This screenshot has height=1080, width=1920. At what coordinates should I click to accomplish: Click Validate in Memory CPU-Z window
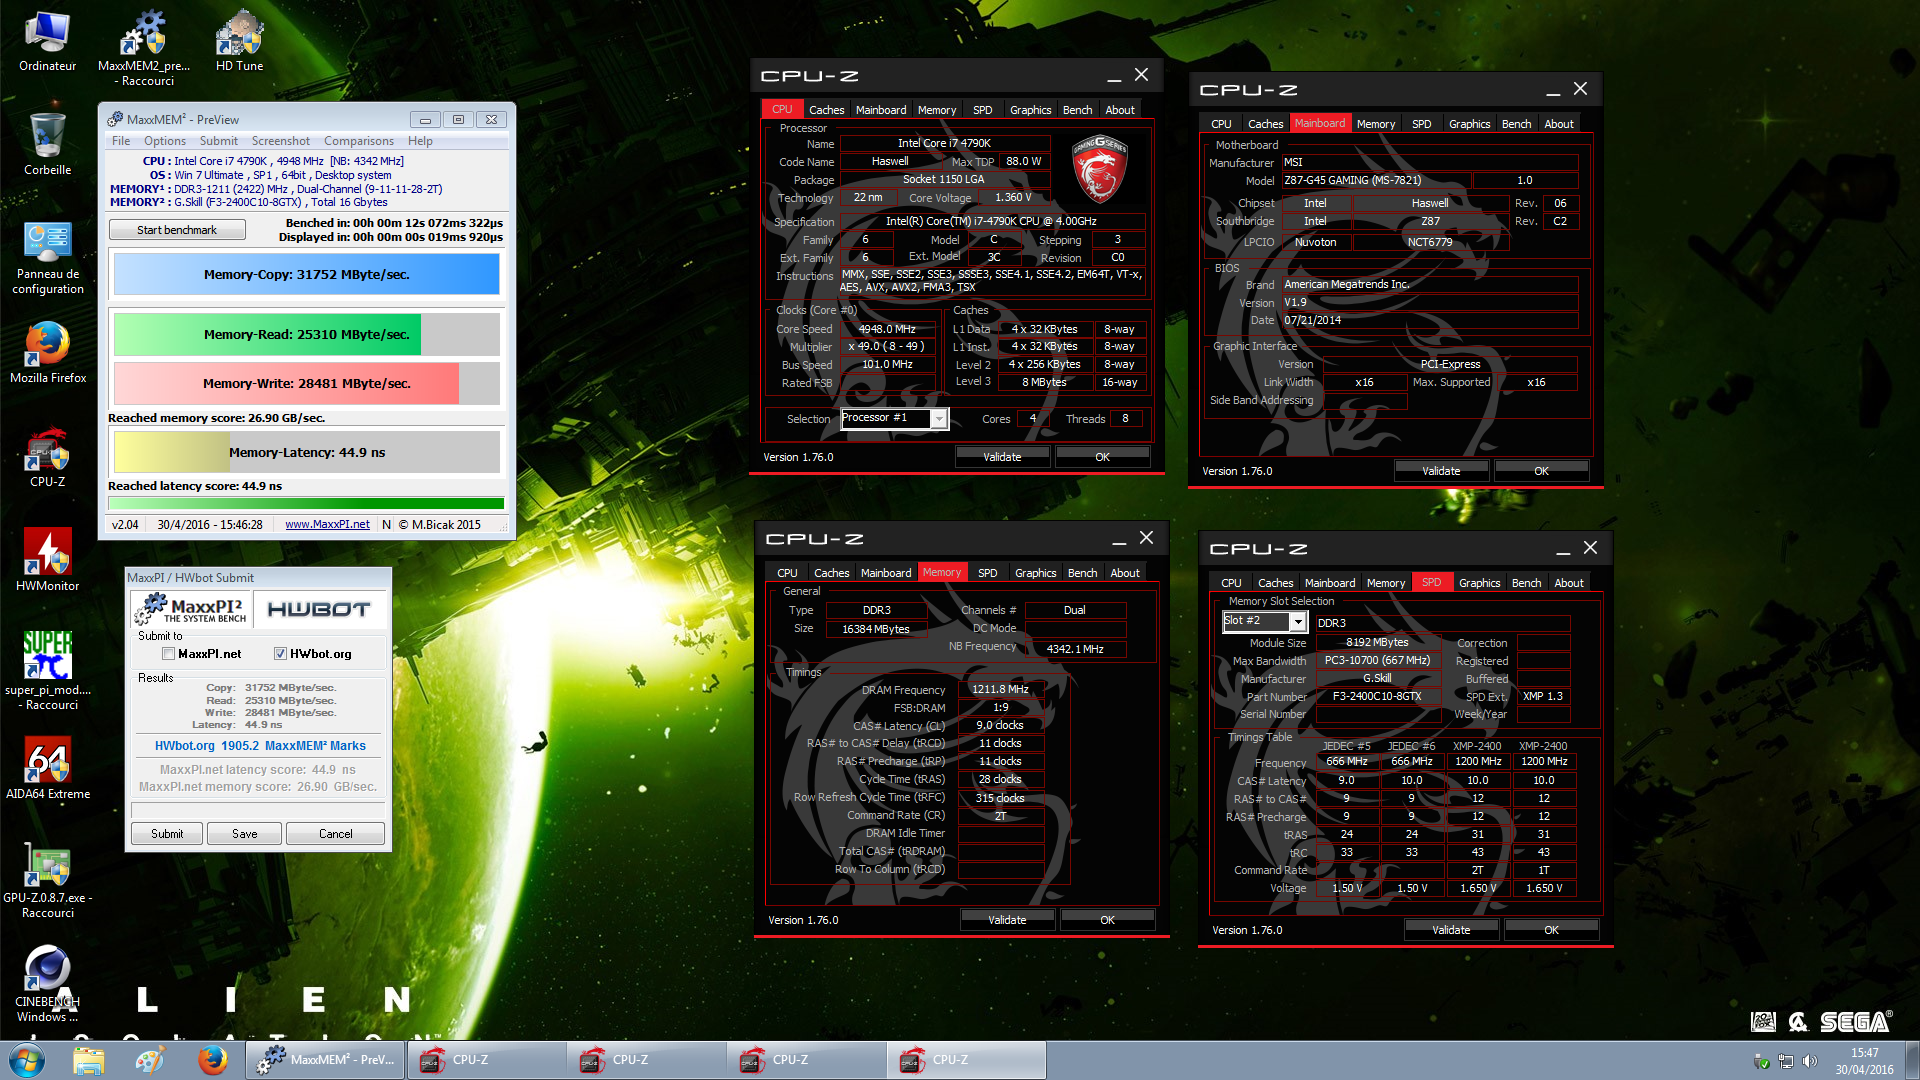(x=1007, y=920)
